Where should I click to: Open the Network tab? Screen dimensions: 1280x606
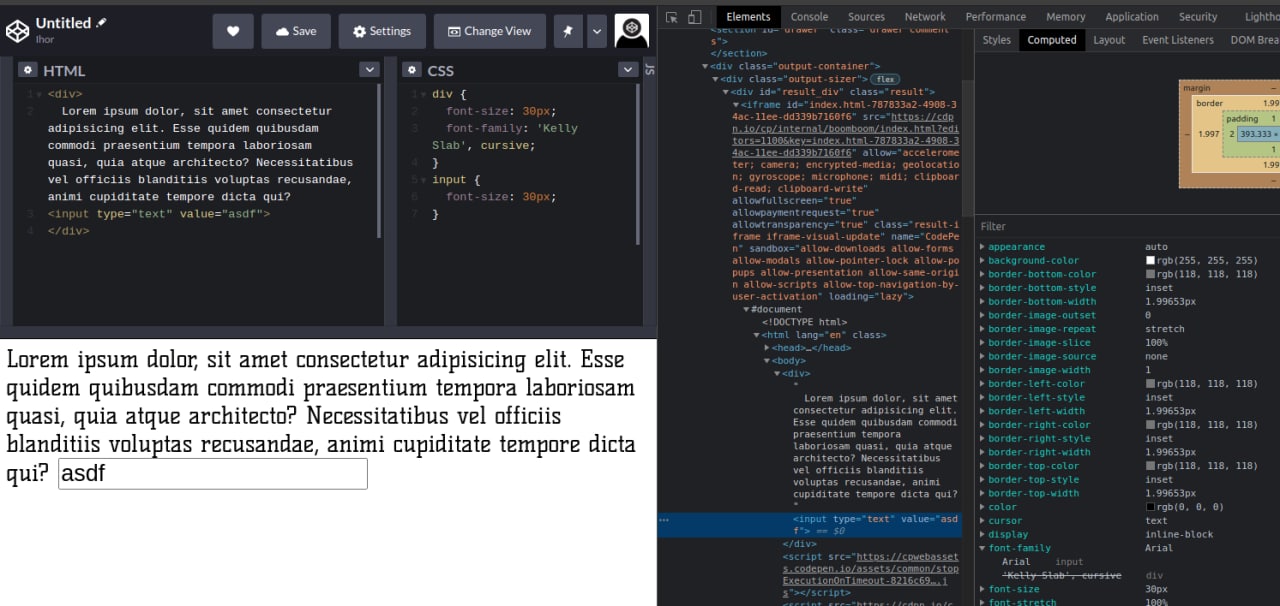pyautogui.click(x=925, y=17)
